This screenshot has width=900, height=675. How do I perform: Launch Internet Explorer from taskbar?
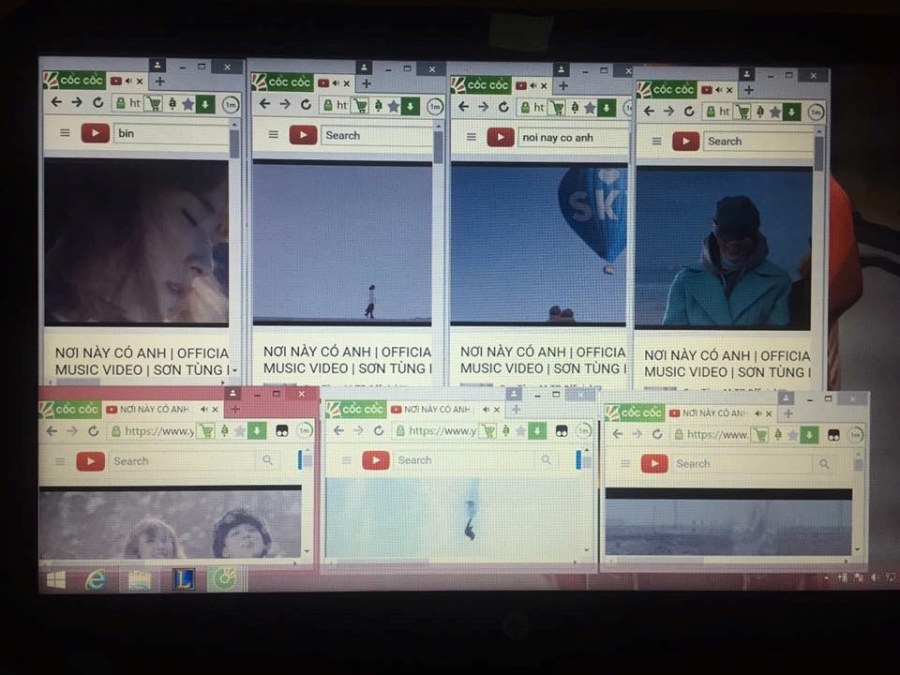(96, 580)
